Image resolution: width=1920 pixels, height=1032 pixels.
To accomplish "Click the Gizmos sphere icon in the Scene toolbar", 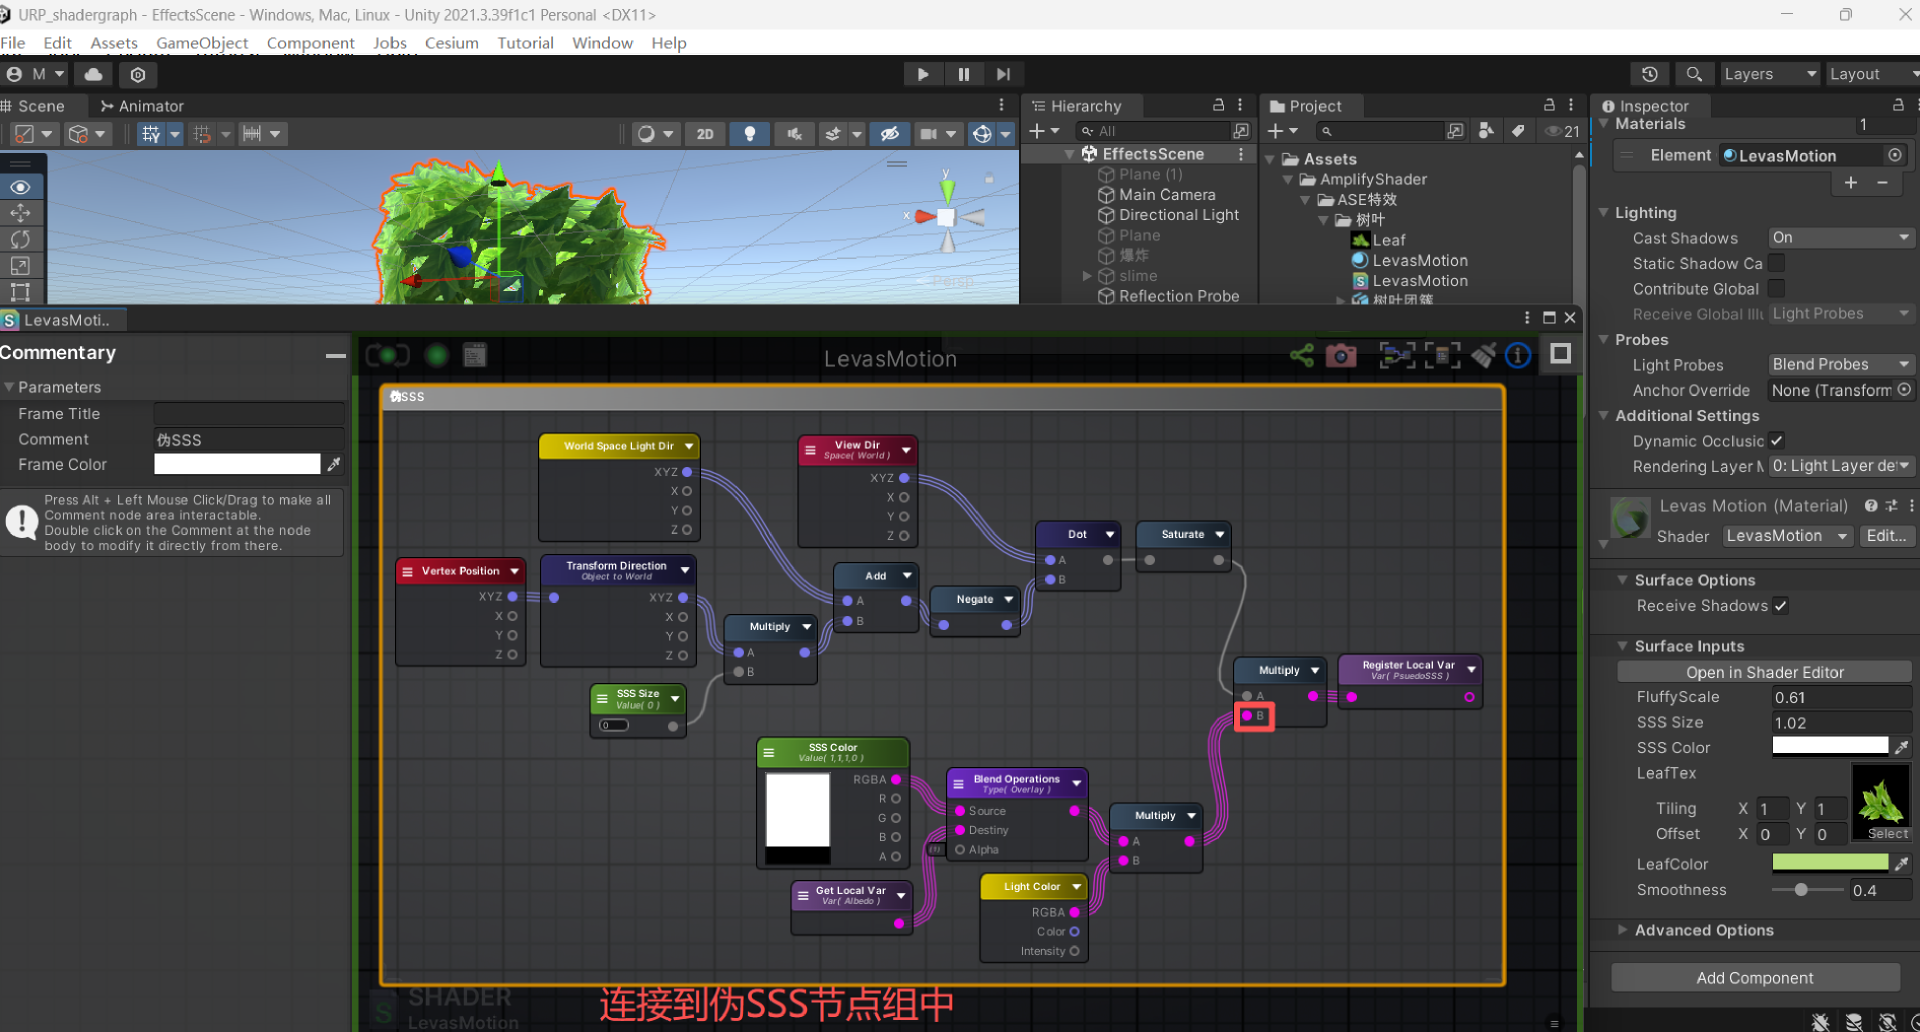I will coord(982,134).
